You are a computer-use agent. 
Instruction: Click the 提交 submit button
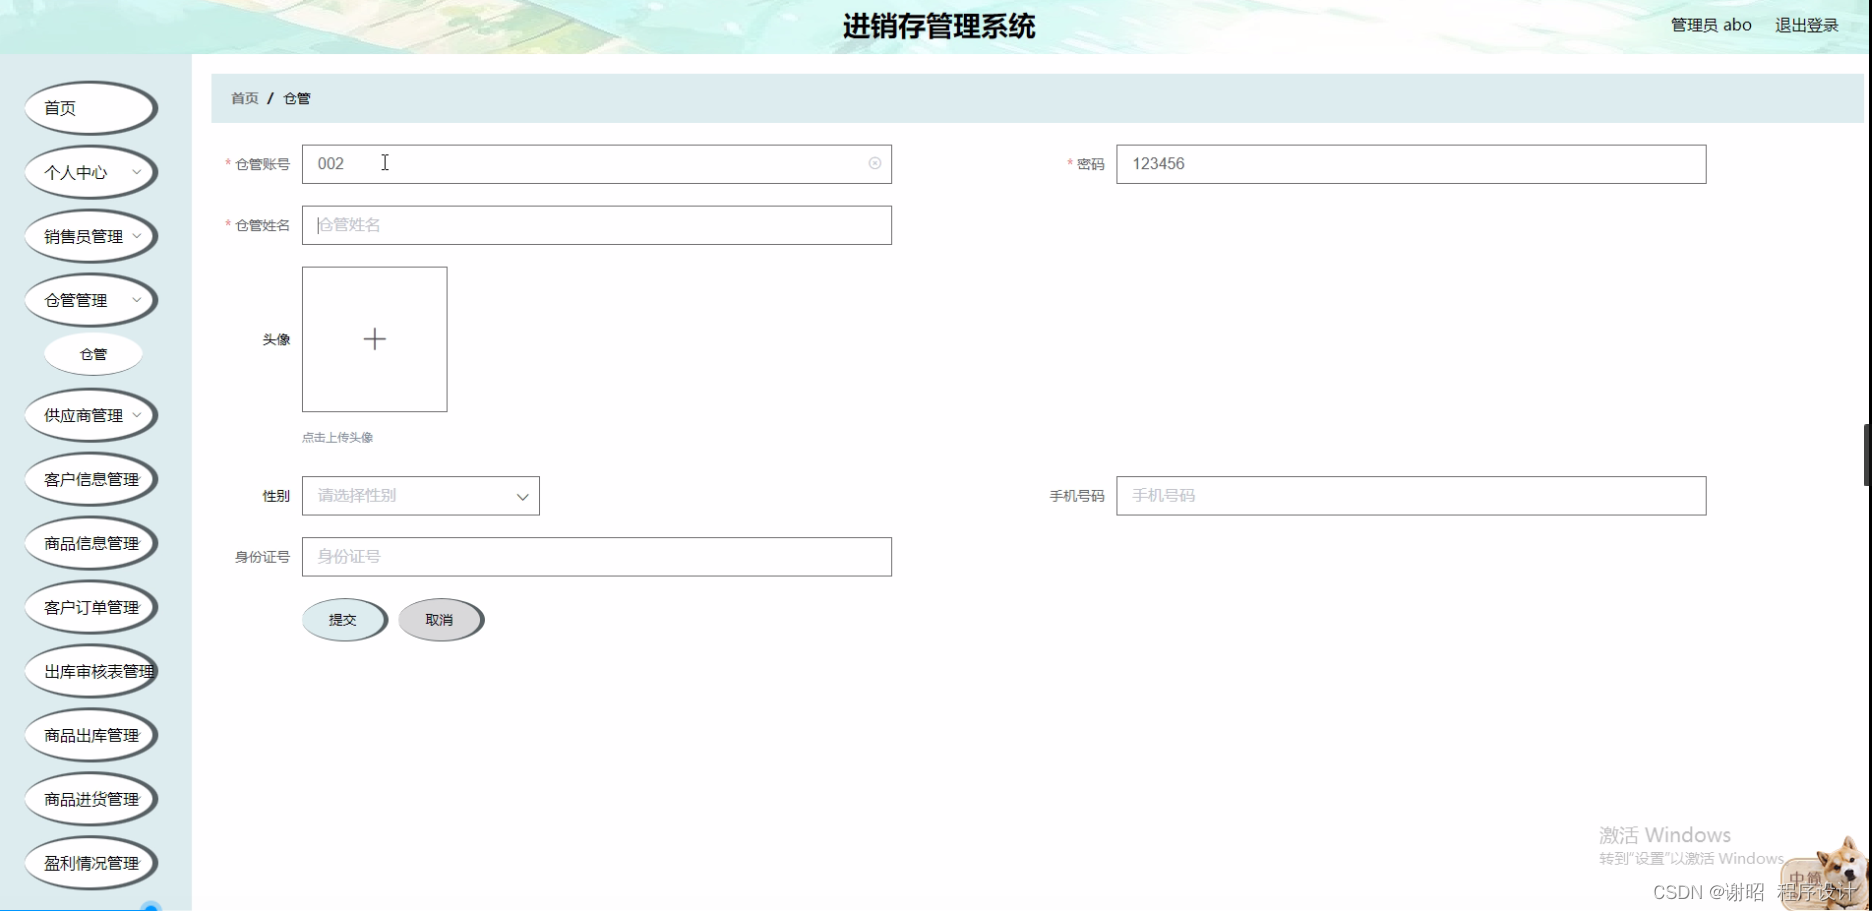(344, 620)
